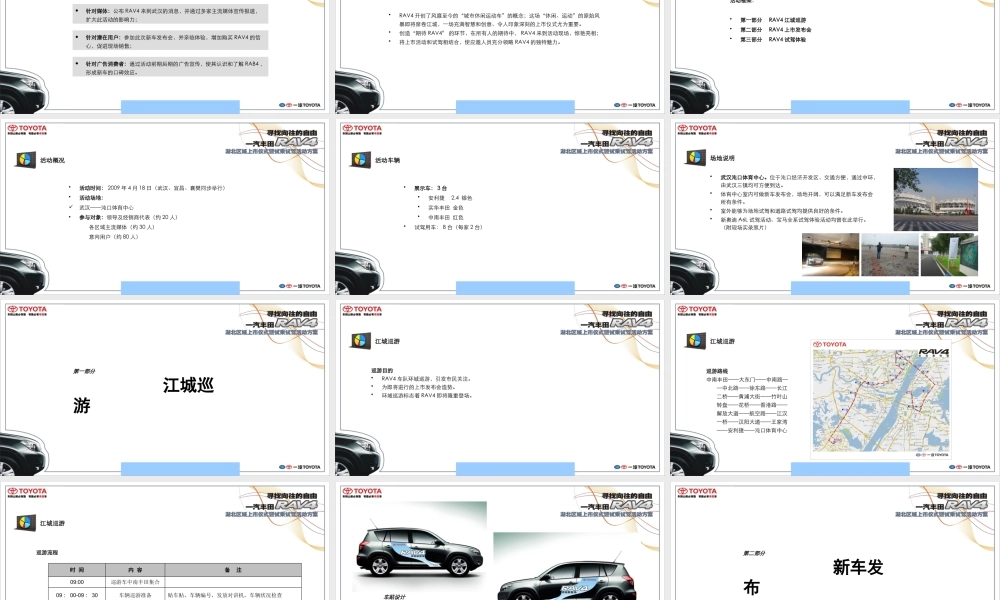1000x600 pixels.
Task: Click the 参与对象 领导及经销商代表 line
Action: click(x=128, y=217)
